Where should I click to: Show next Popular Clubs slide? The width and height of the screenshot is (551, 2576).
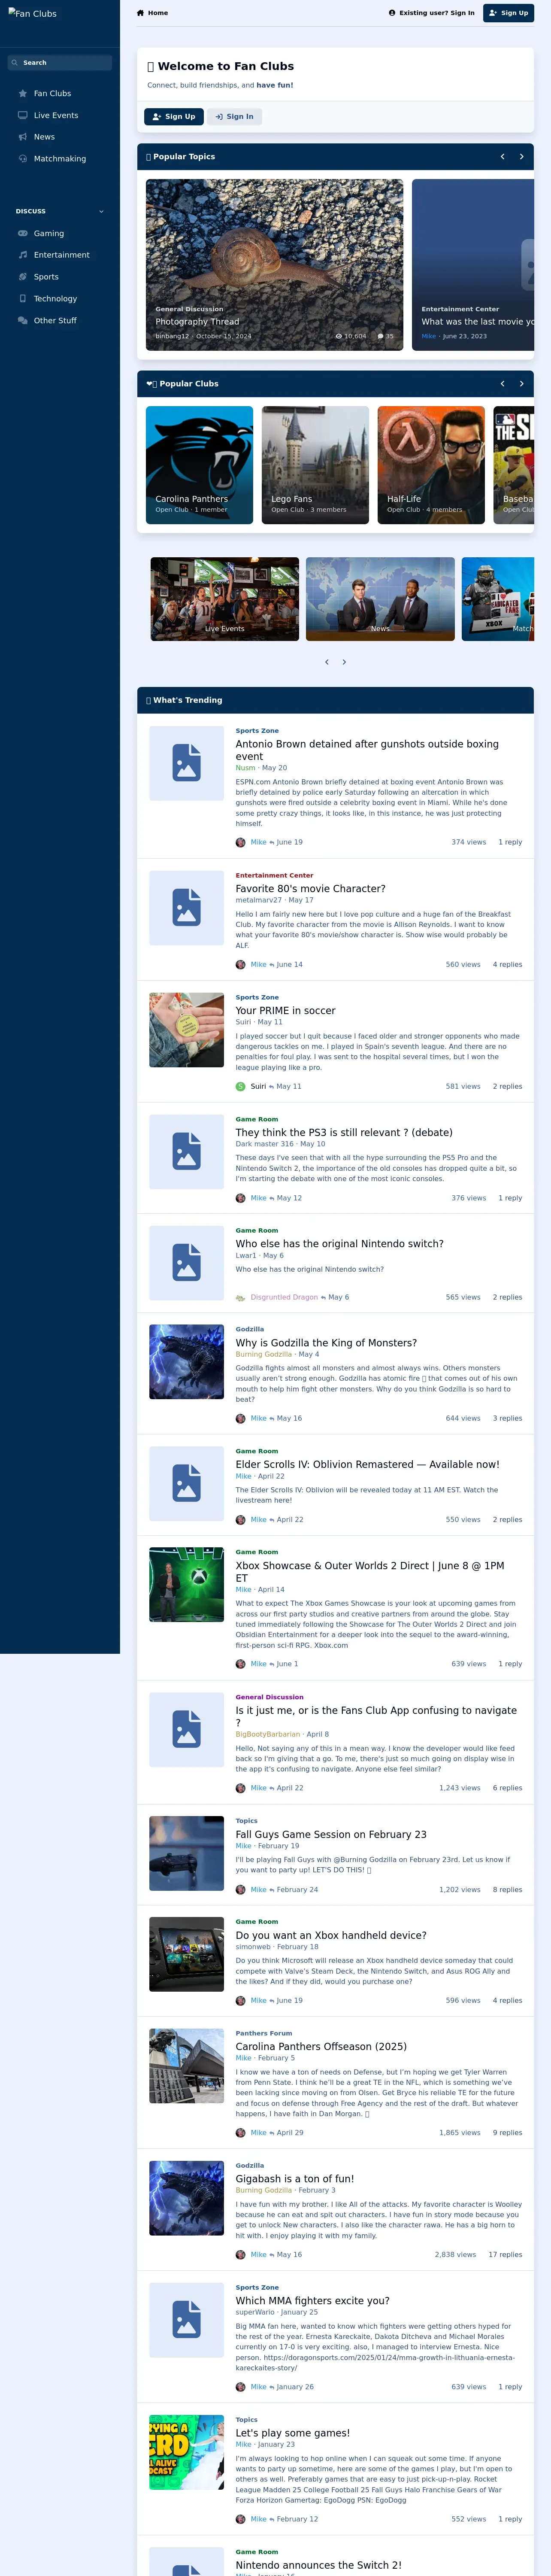coord(521,384)
